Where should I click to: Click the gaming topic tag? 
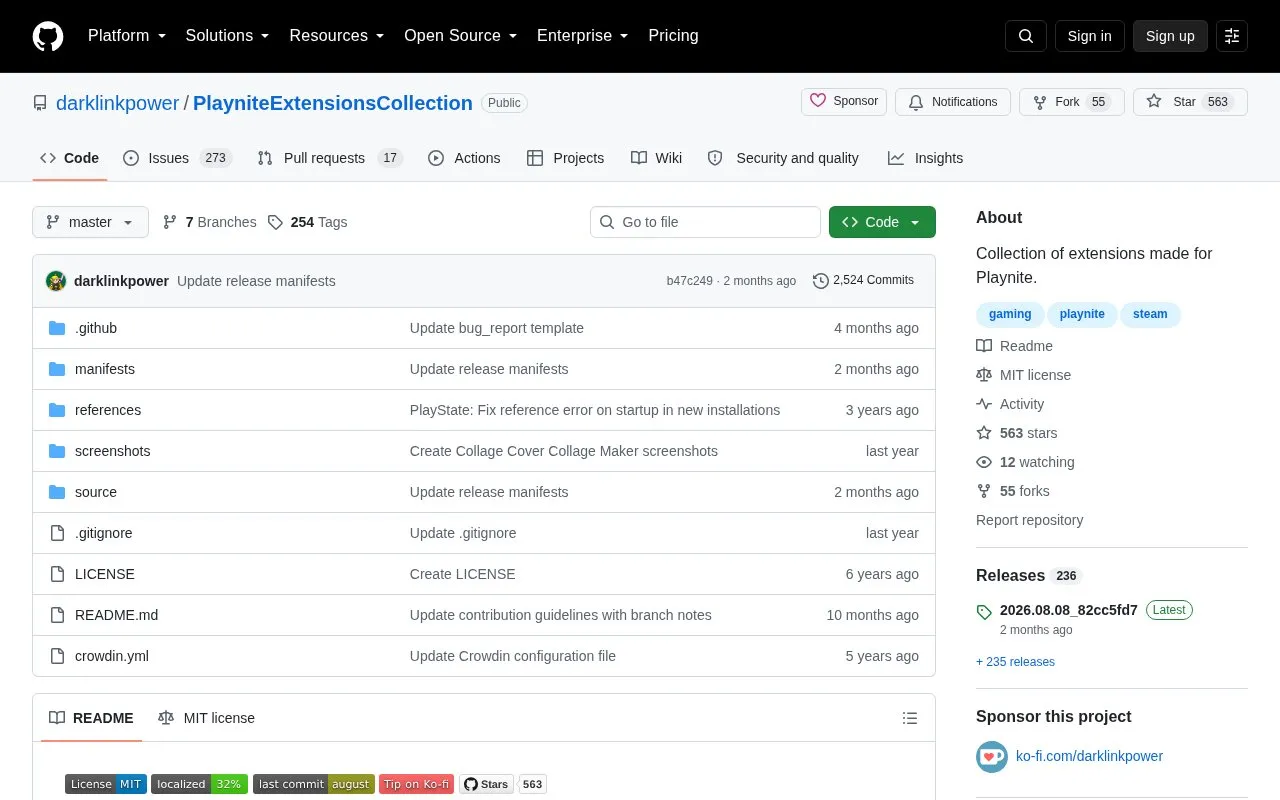[x=1010, y=314]
